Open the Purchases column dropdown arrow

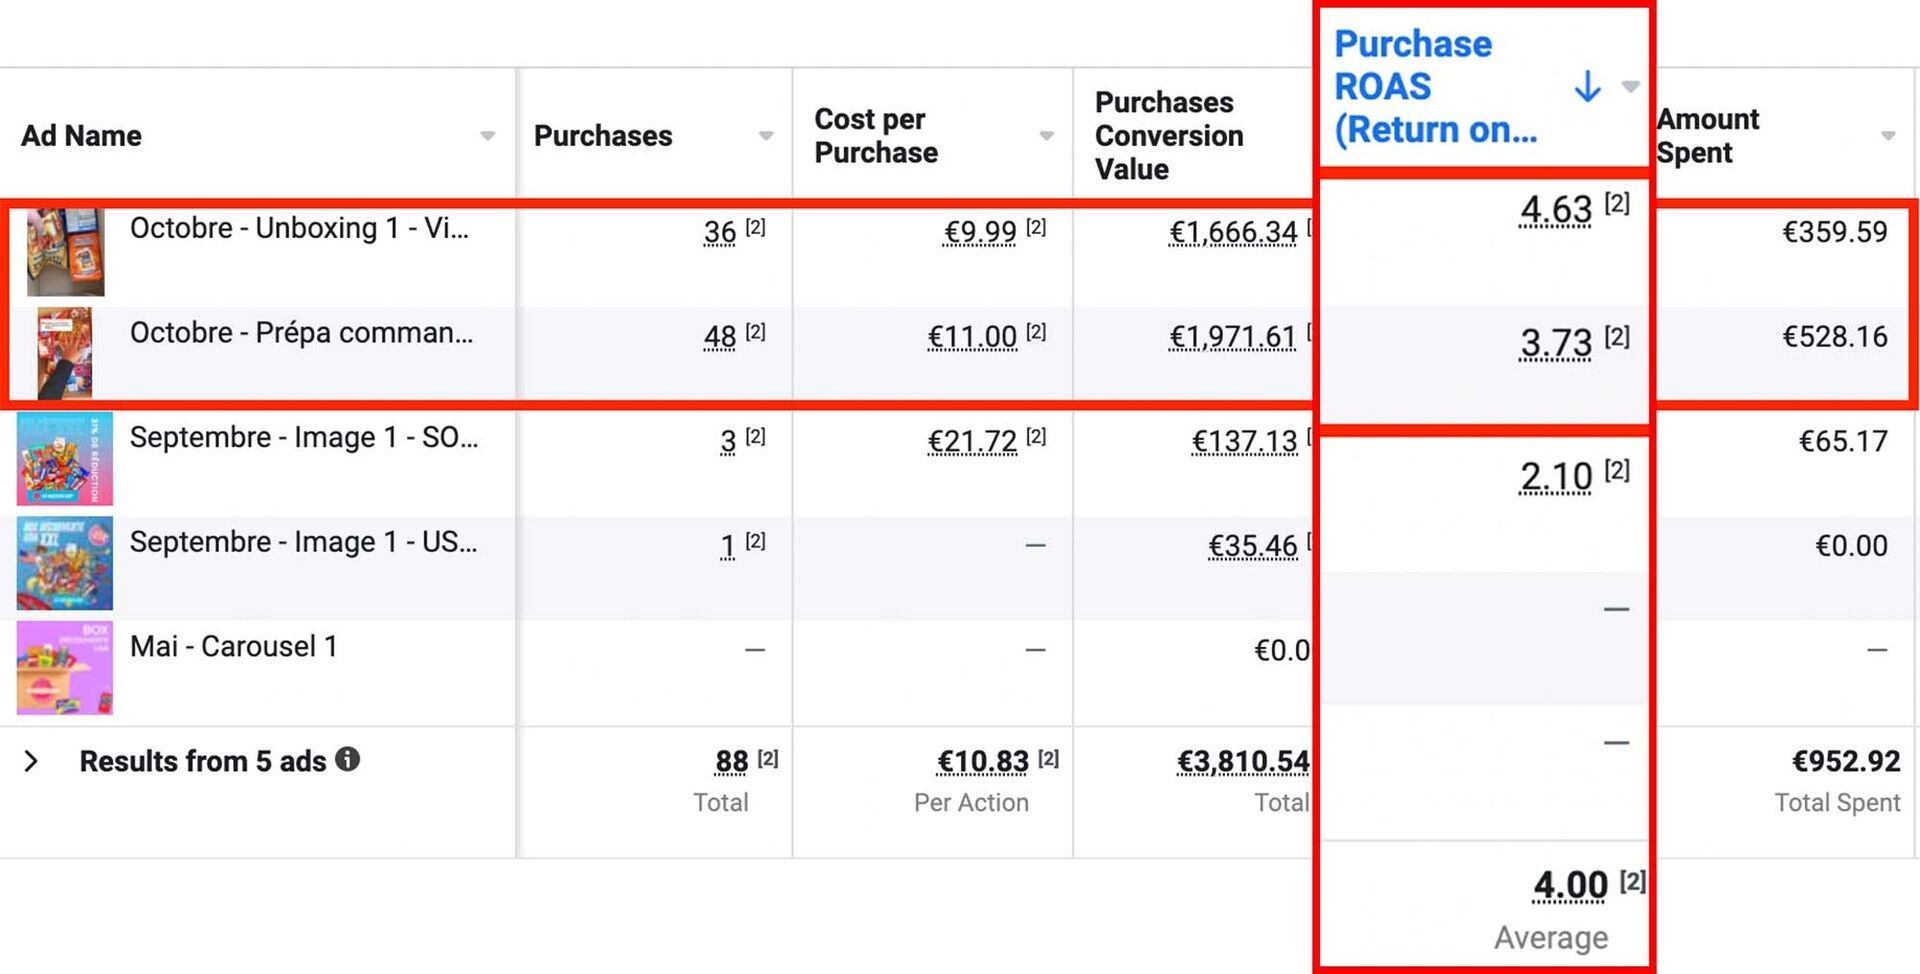(766, 136)
